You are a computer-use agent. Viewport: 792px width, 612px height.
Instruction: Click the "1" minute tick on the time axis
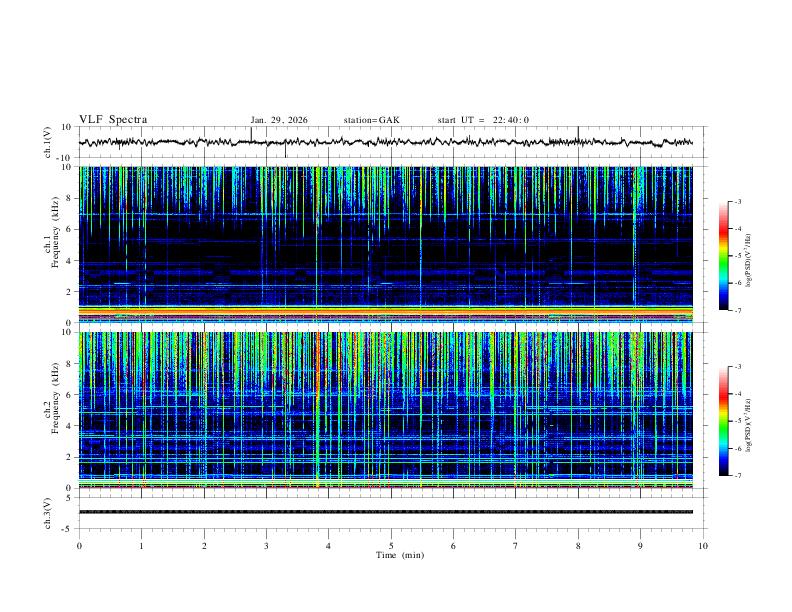pos(141,546)
